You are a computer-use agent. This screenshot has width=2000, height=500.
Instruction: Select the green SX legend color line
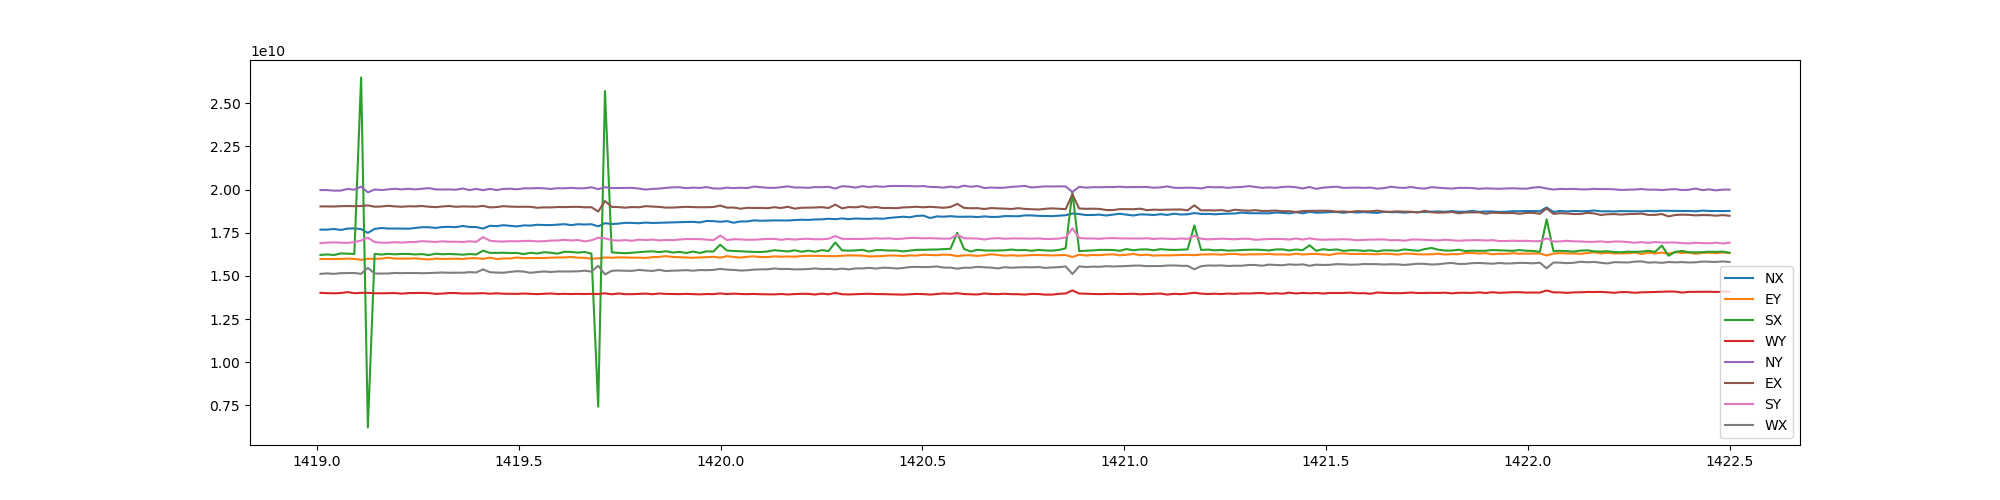1741,320
